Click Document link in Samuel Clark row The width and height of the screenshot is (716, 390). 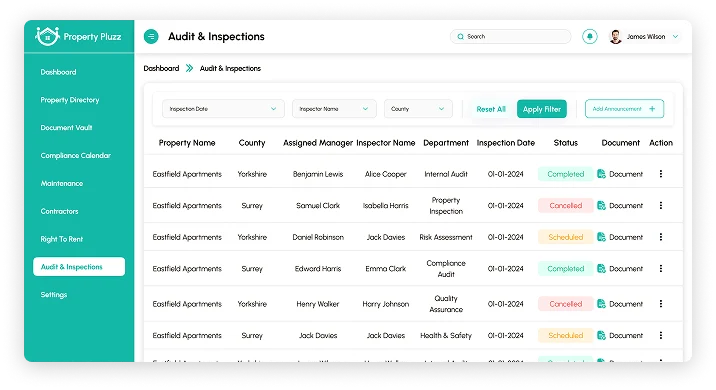pos(626,206)
